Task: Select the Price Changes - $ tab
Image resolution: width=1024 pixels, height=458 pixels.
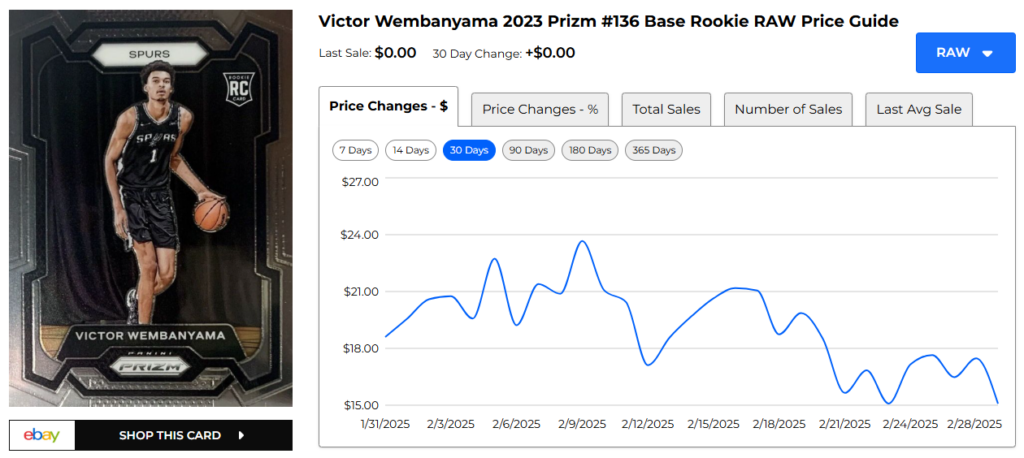Action: coord(388,106)
